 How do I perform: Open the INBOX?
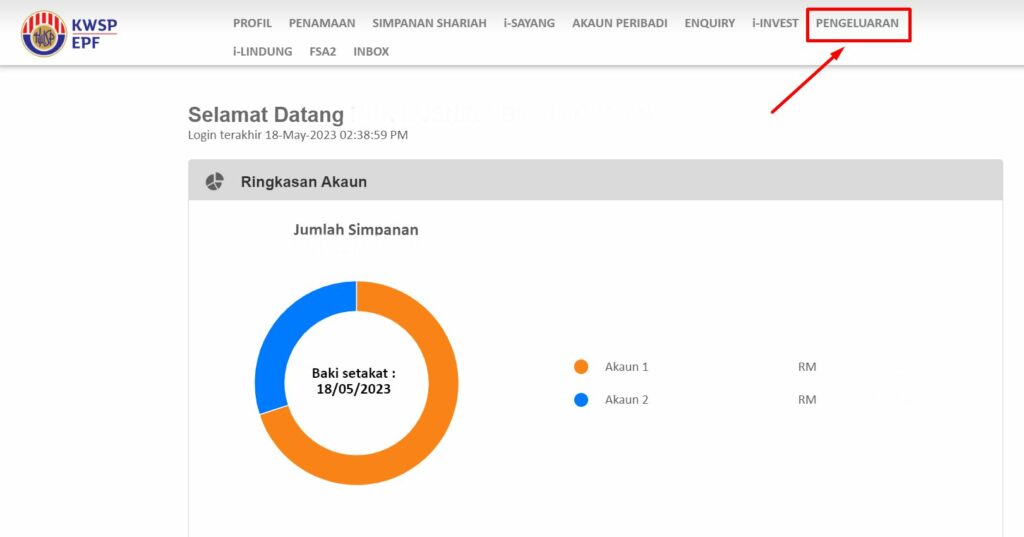(371, 51)
